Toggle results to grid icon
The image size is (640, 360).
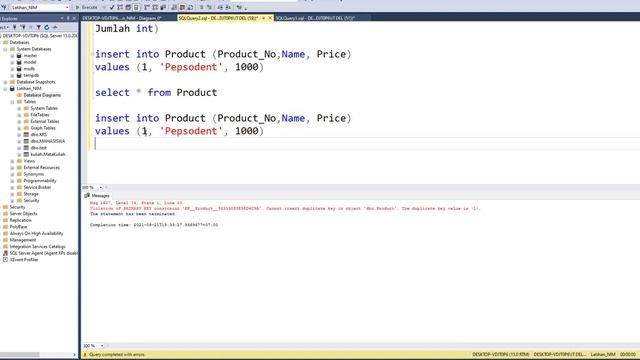[182, 7]
